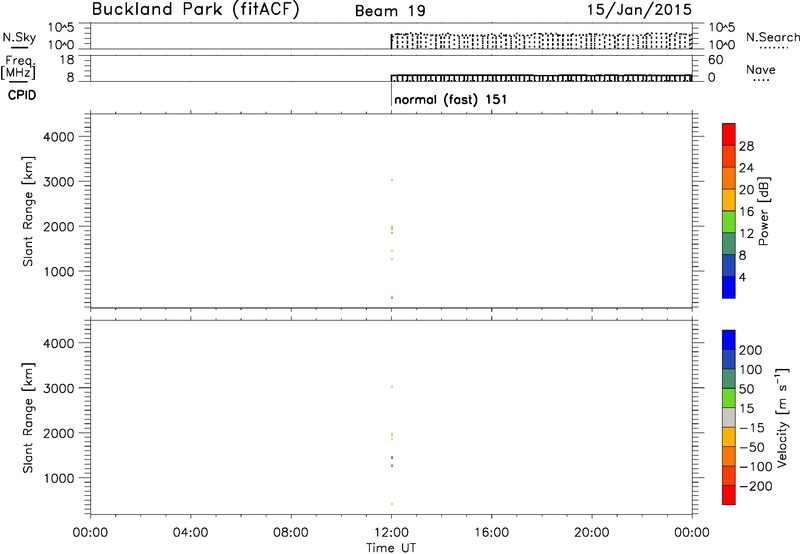Select the -15 to -50 yellow Velocity swatch
800x554 pixels.
729,437
